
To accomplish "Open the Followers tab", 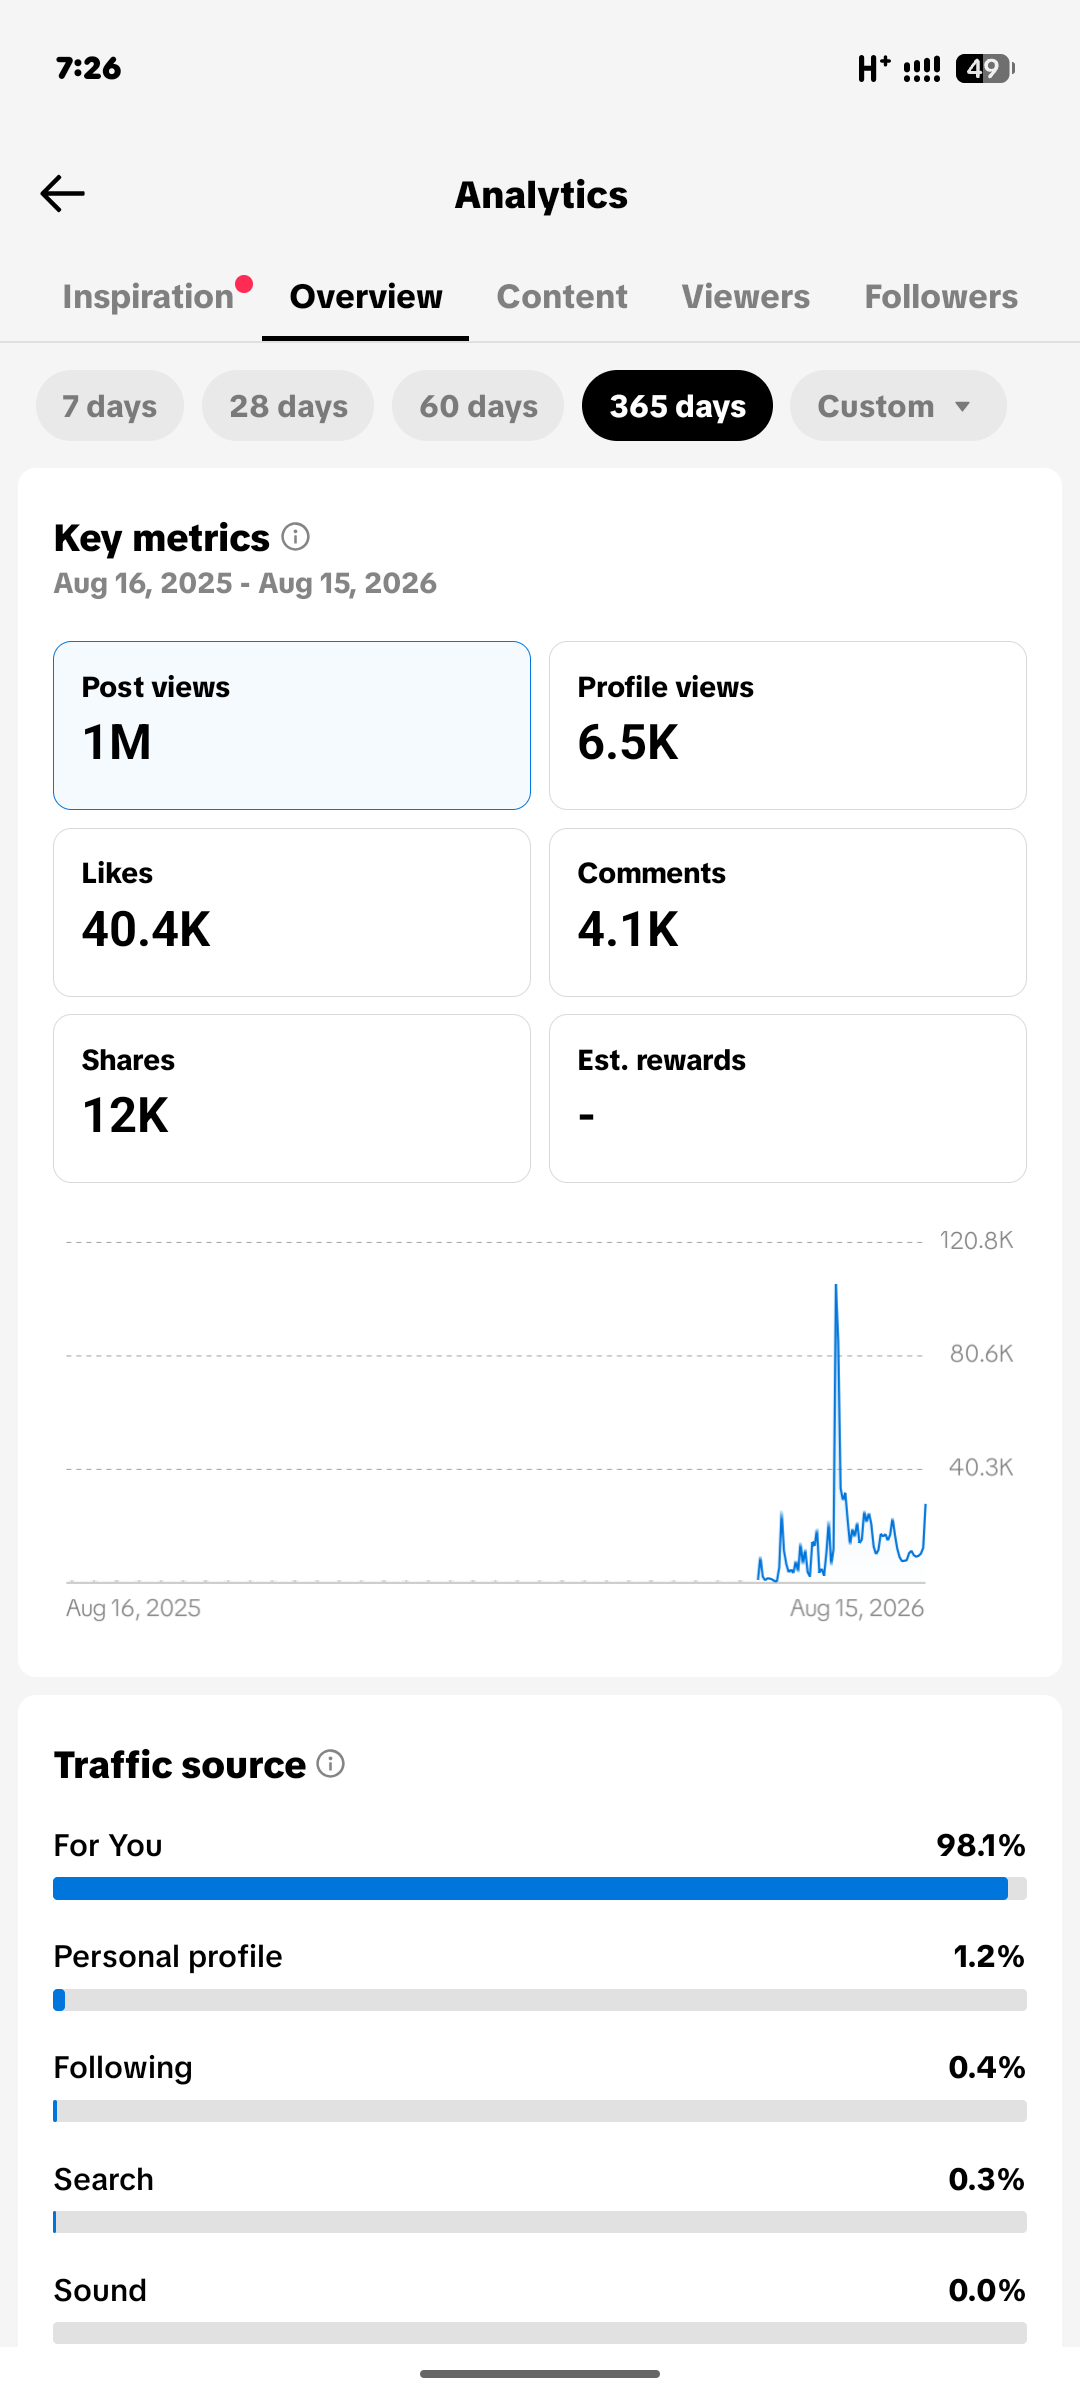I will [941, 297].
